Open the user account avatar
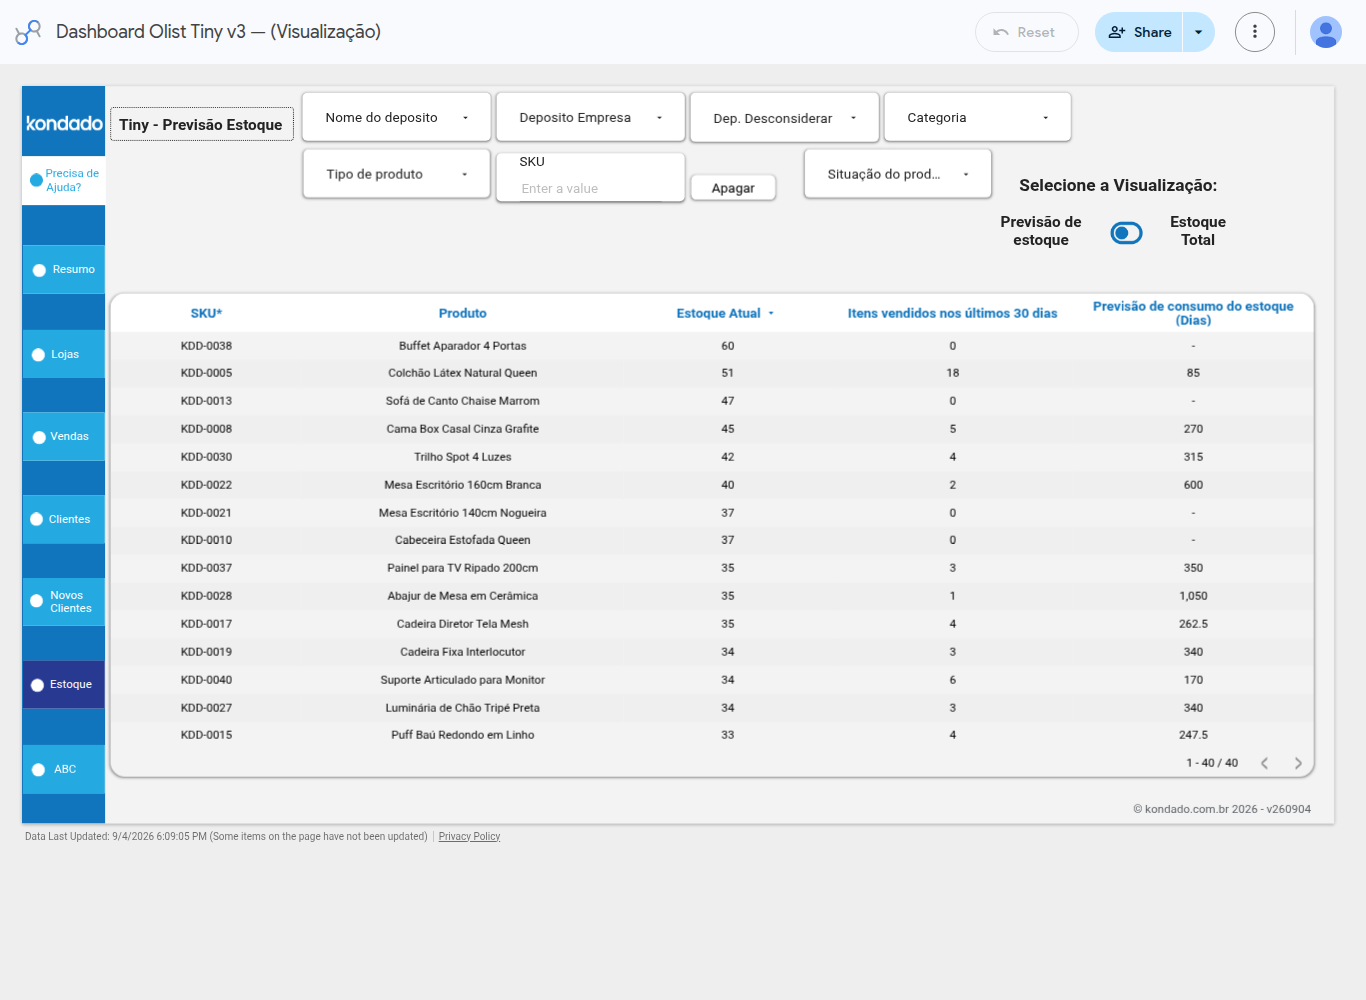The width and height of the screenshot is (1366, 1000). [x=1326, y=32]
